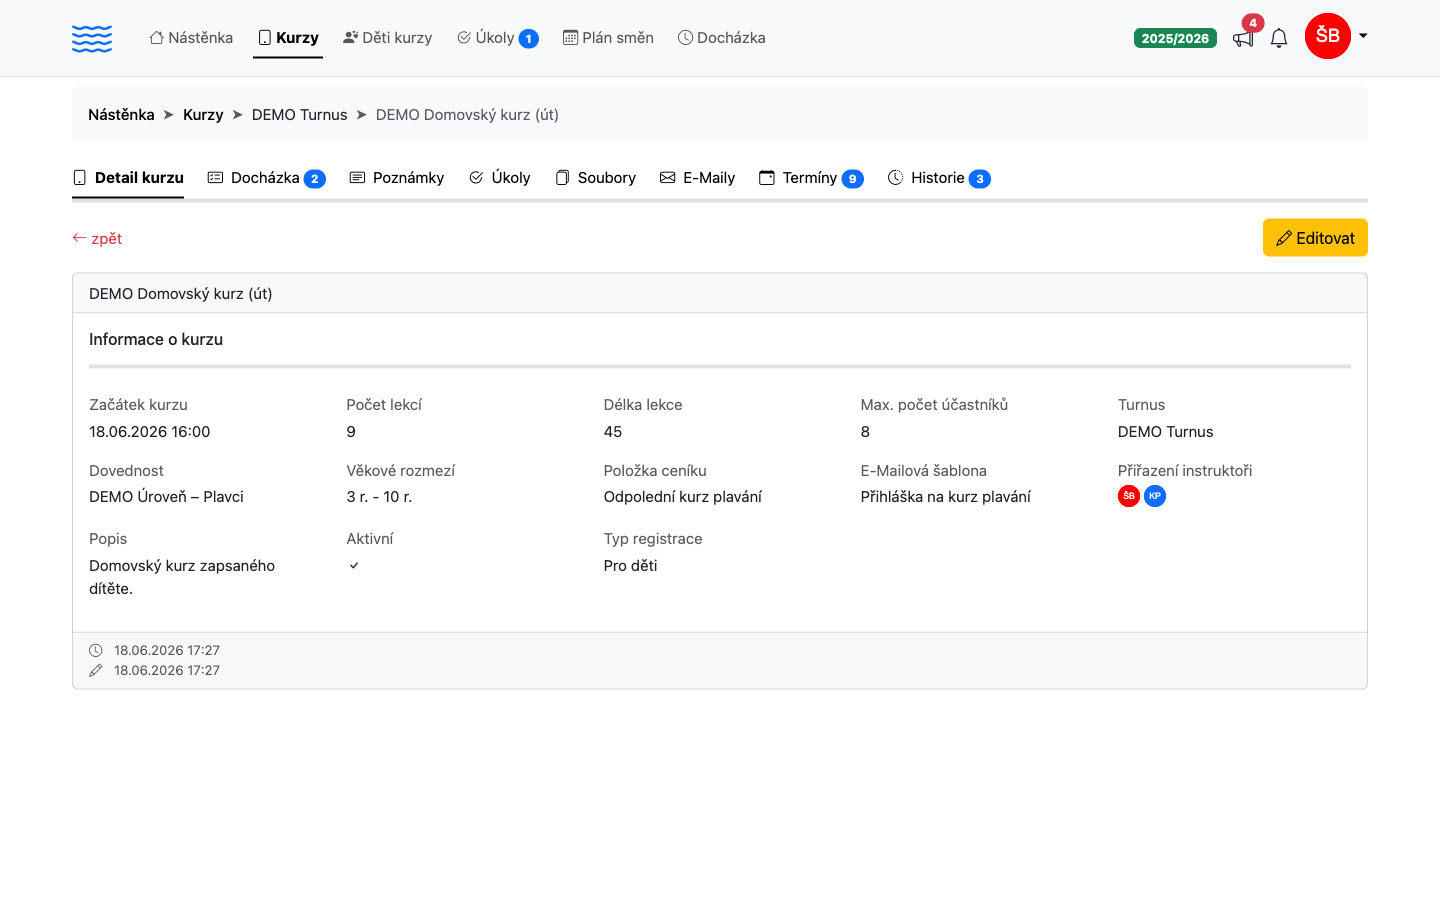Open Děti kurzy in top navigation
The height and width of the screenshot is (900, 1440).
click(387, 38)
